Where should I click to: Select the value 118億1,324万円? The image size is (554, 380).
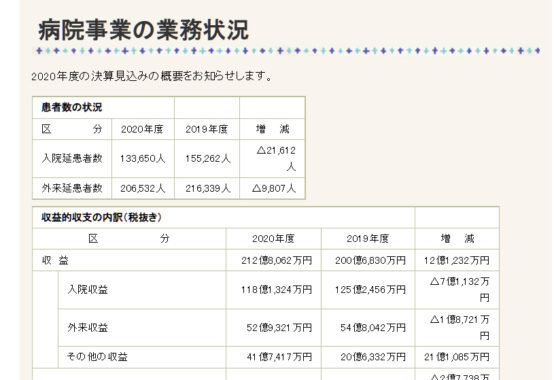tap(277, 290)
